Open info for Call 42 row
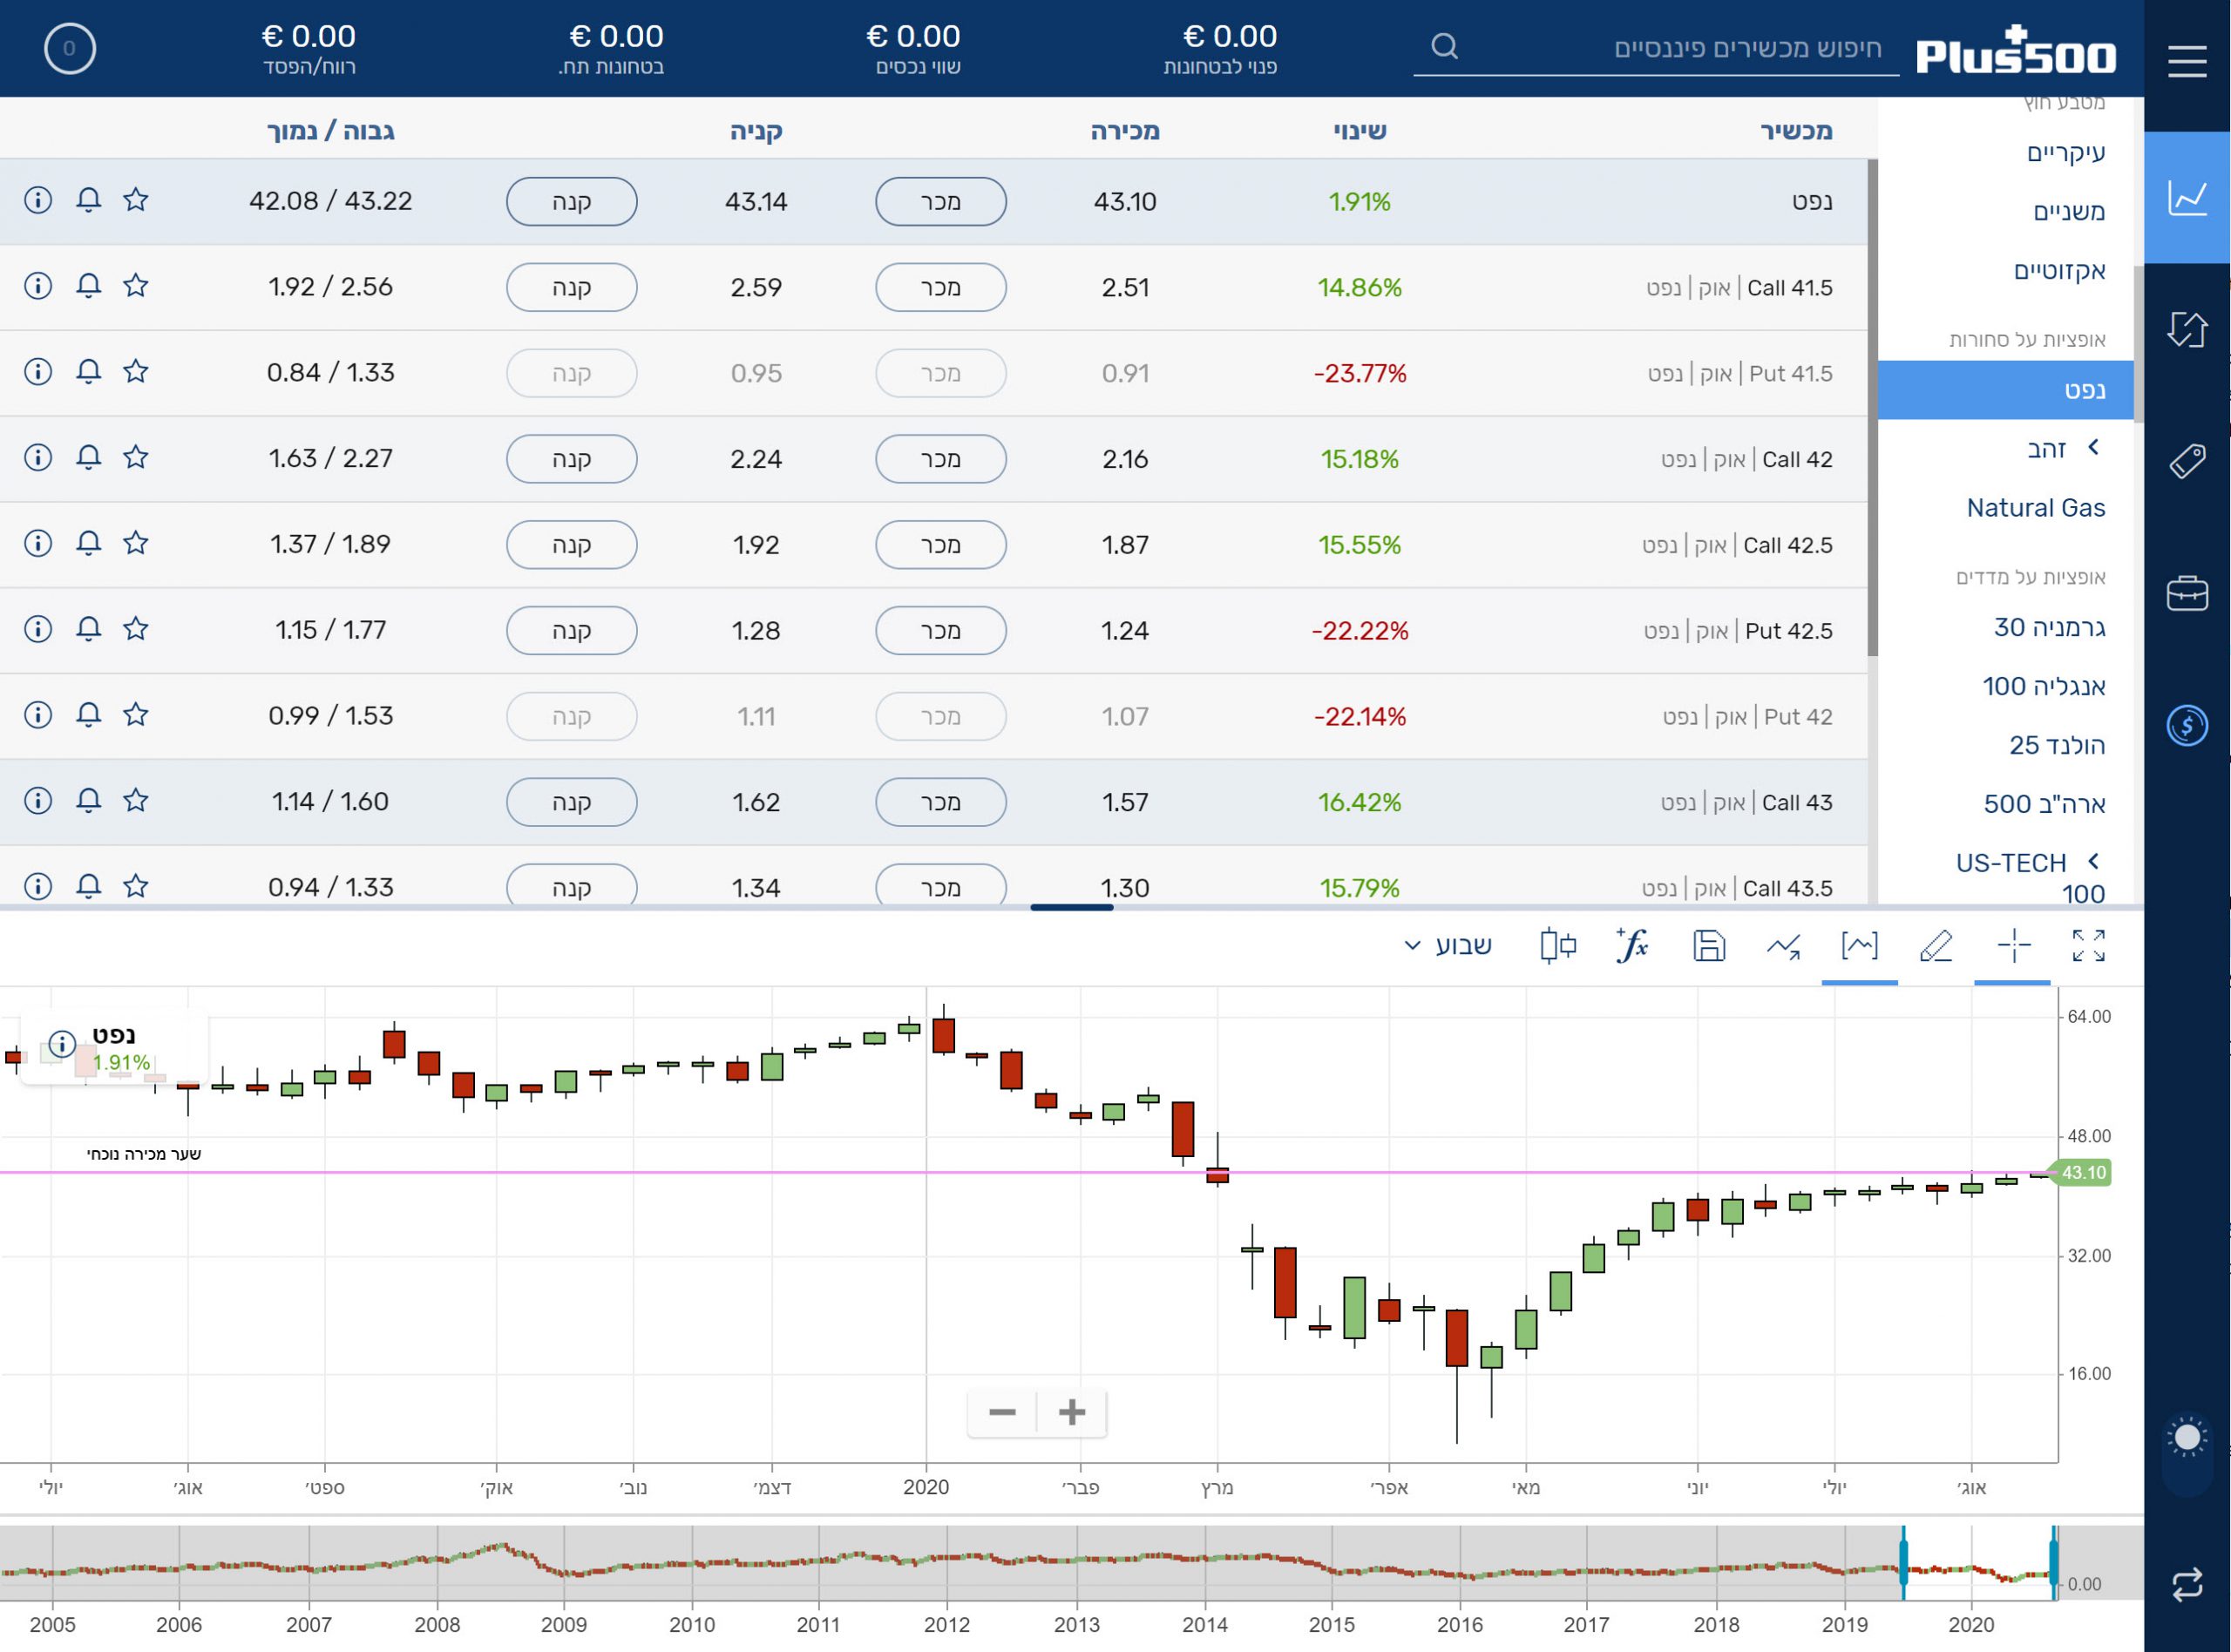 click(38, 458)
